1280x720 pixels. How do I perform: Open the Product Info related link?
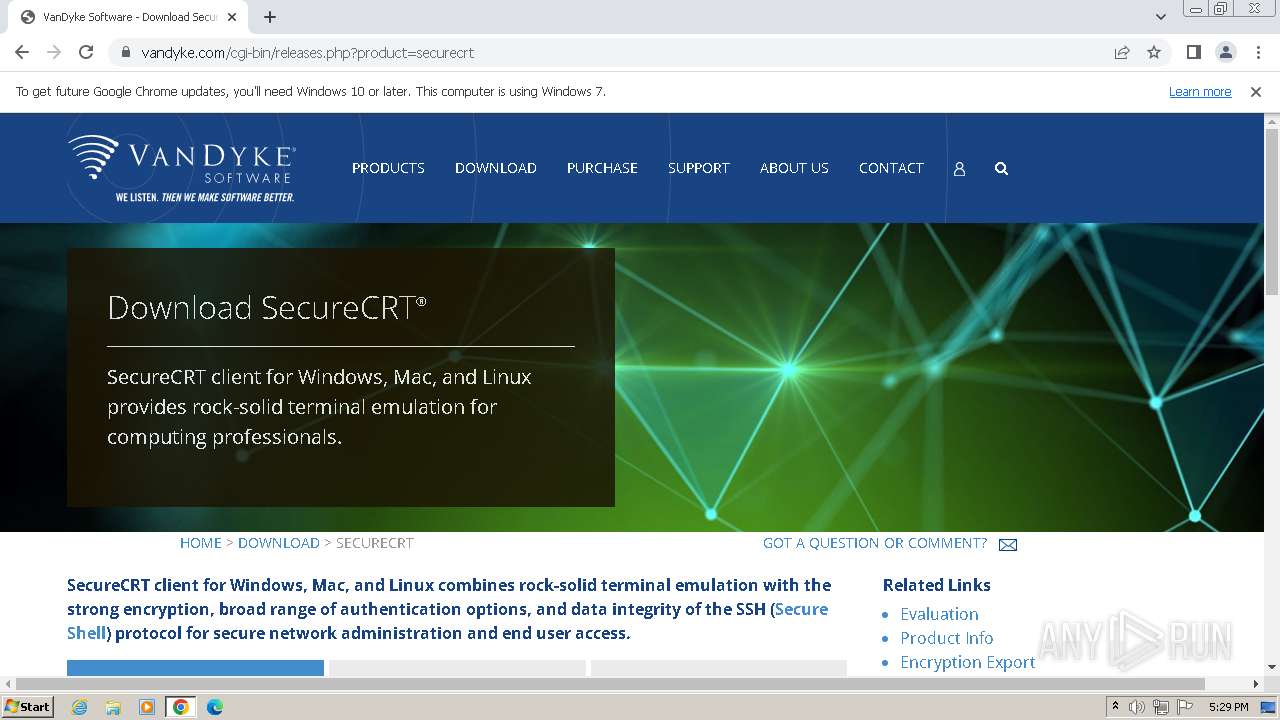tap(946, 638)
